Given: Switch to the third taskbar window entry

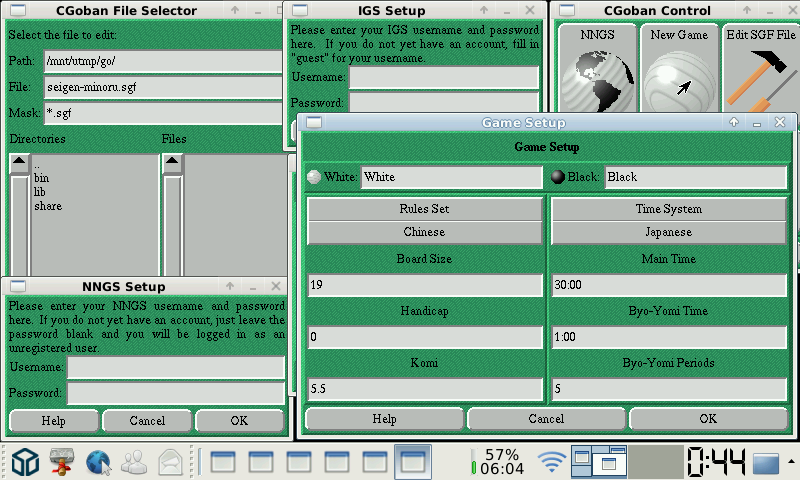Looking at the screenshot, I should [299, 462].
